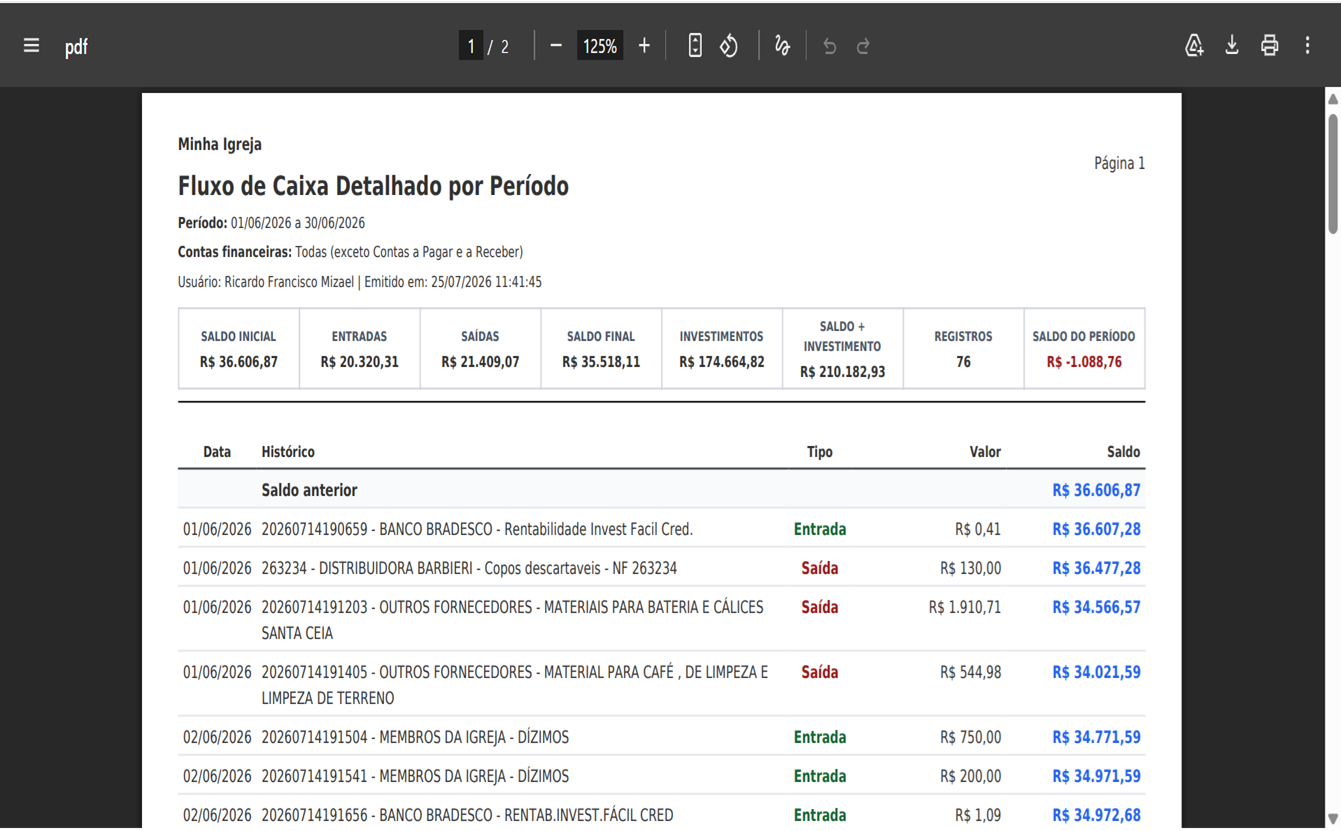Click the 'Histórico' column header
Screen dimensions: 1341x831
(x=288, y=452)
